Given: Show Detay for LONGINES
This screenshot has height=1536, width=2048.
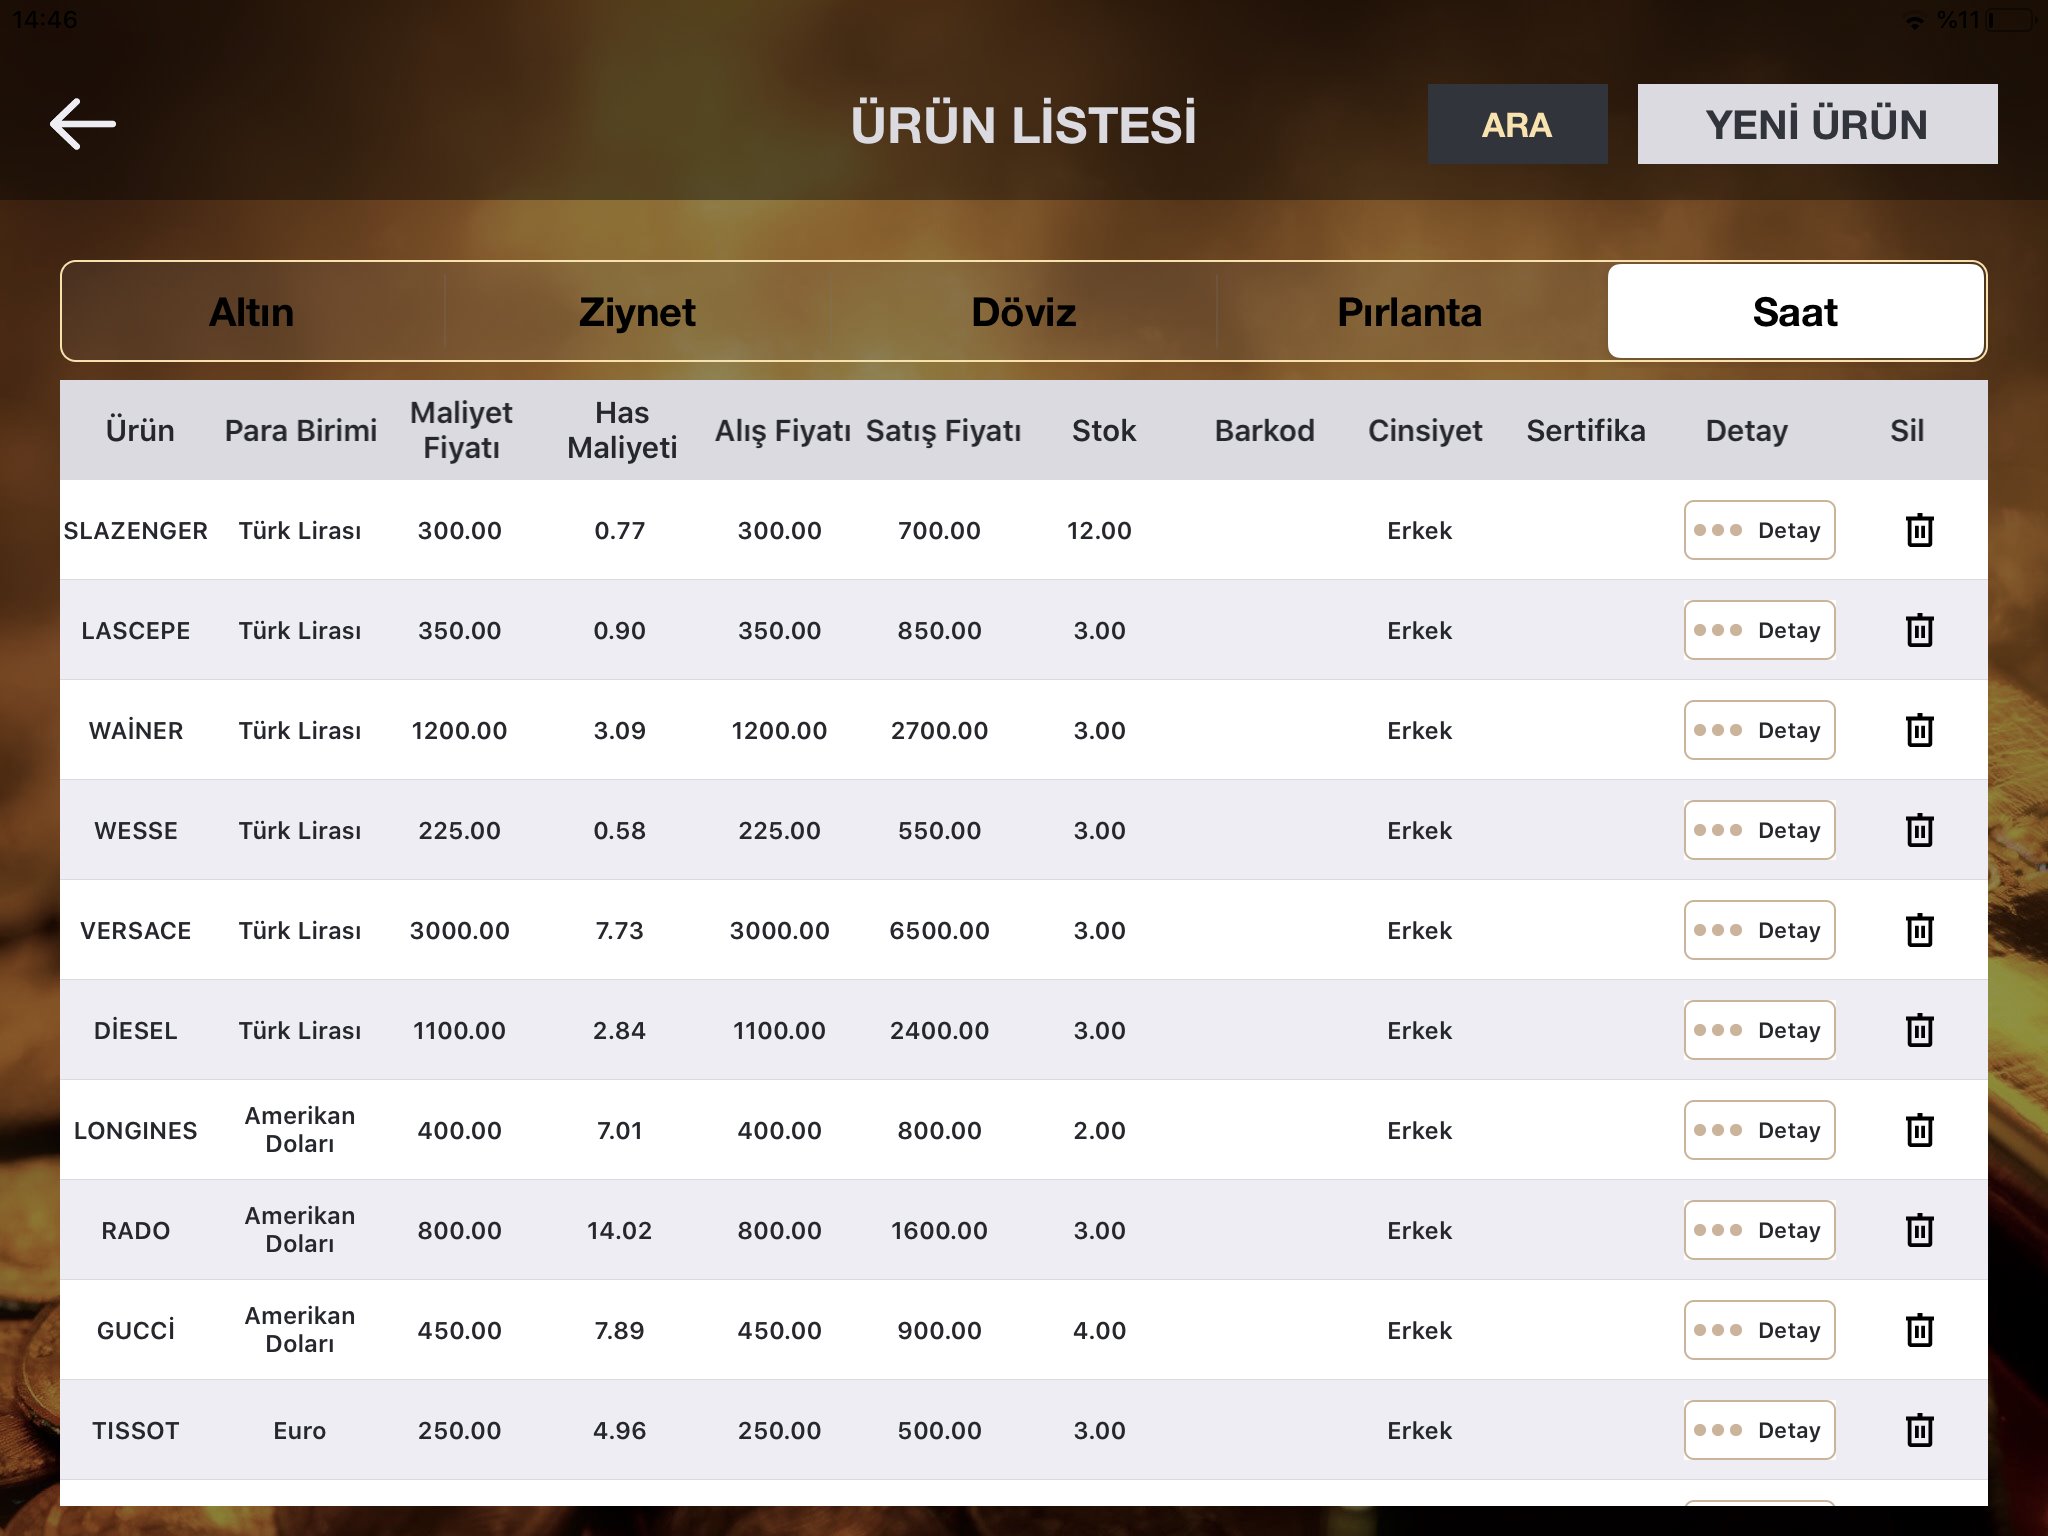Looking at the screenshot, I should coord(1759,1130).
